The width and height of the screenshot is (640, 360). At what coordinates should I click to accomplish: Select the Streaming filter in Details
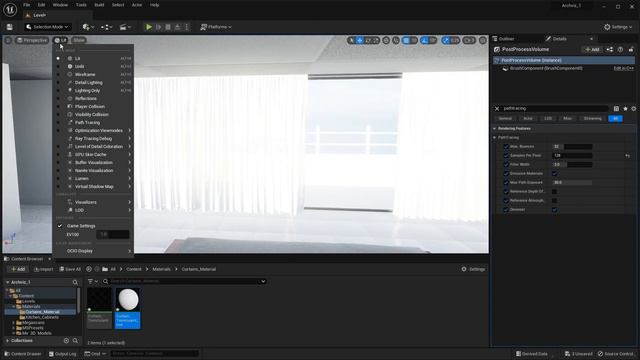(592, 118)
